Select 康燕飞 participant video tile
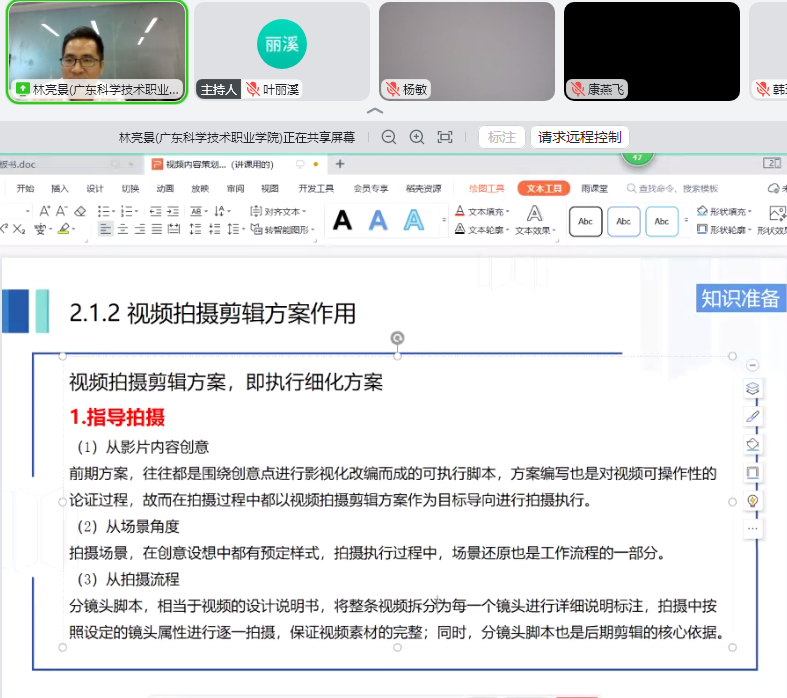The image size is (787, 698). [x=651, y=52]
